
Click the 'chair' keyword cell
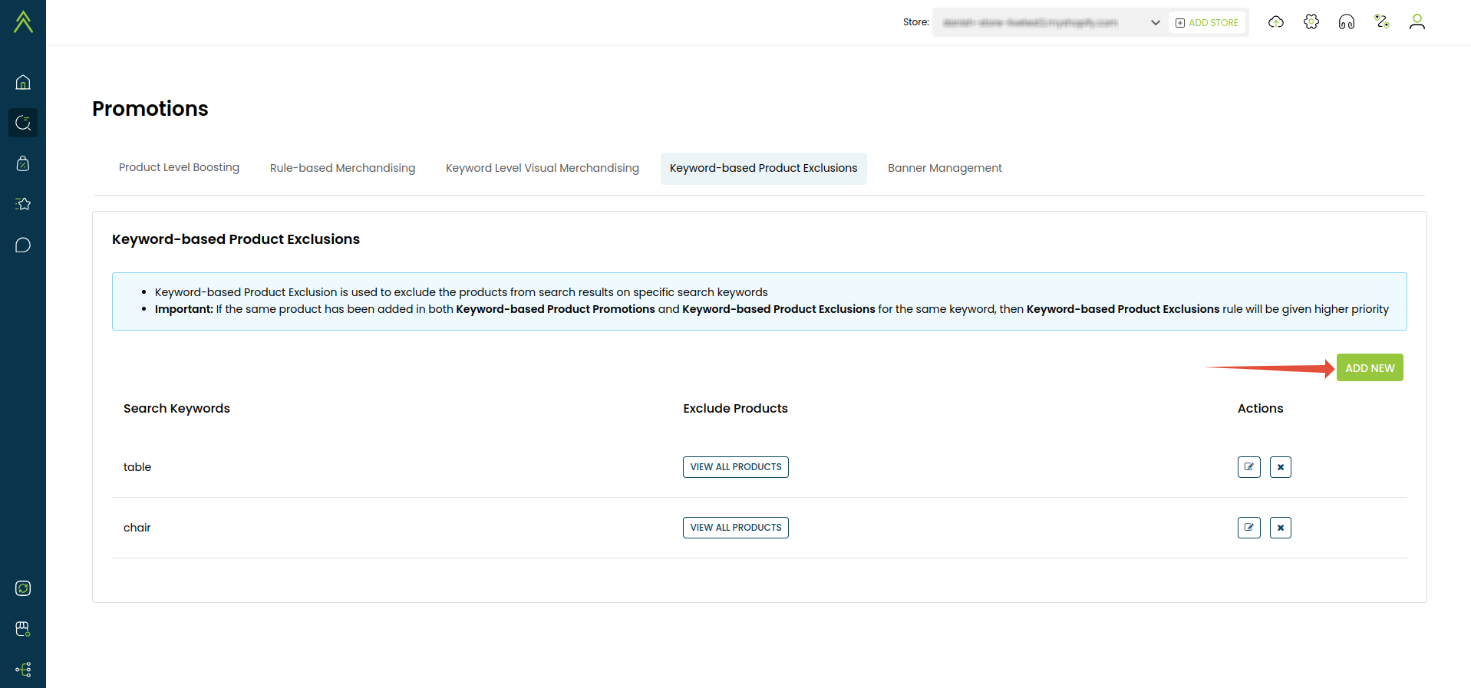pyautogui.click(x=137, y=527)
